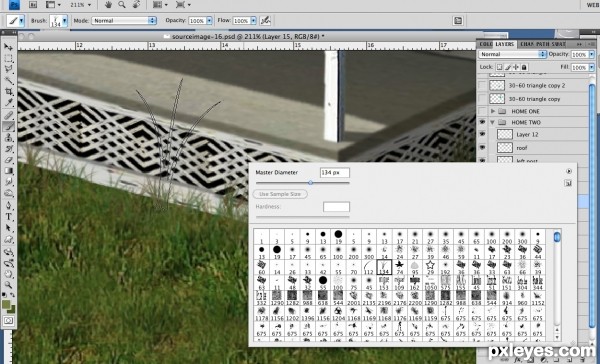Open the brush Mode dropdown
This screenshot has width=600, height=364.
point(124,21)
